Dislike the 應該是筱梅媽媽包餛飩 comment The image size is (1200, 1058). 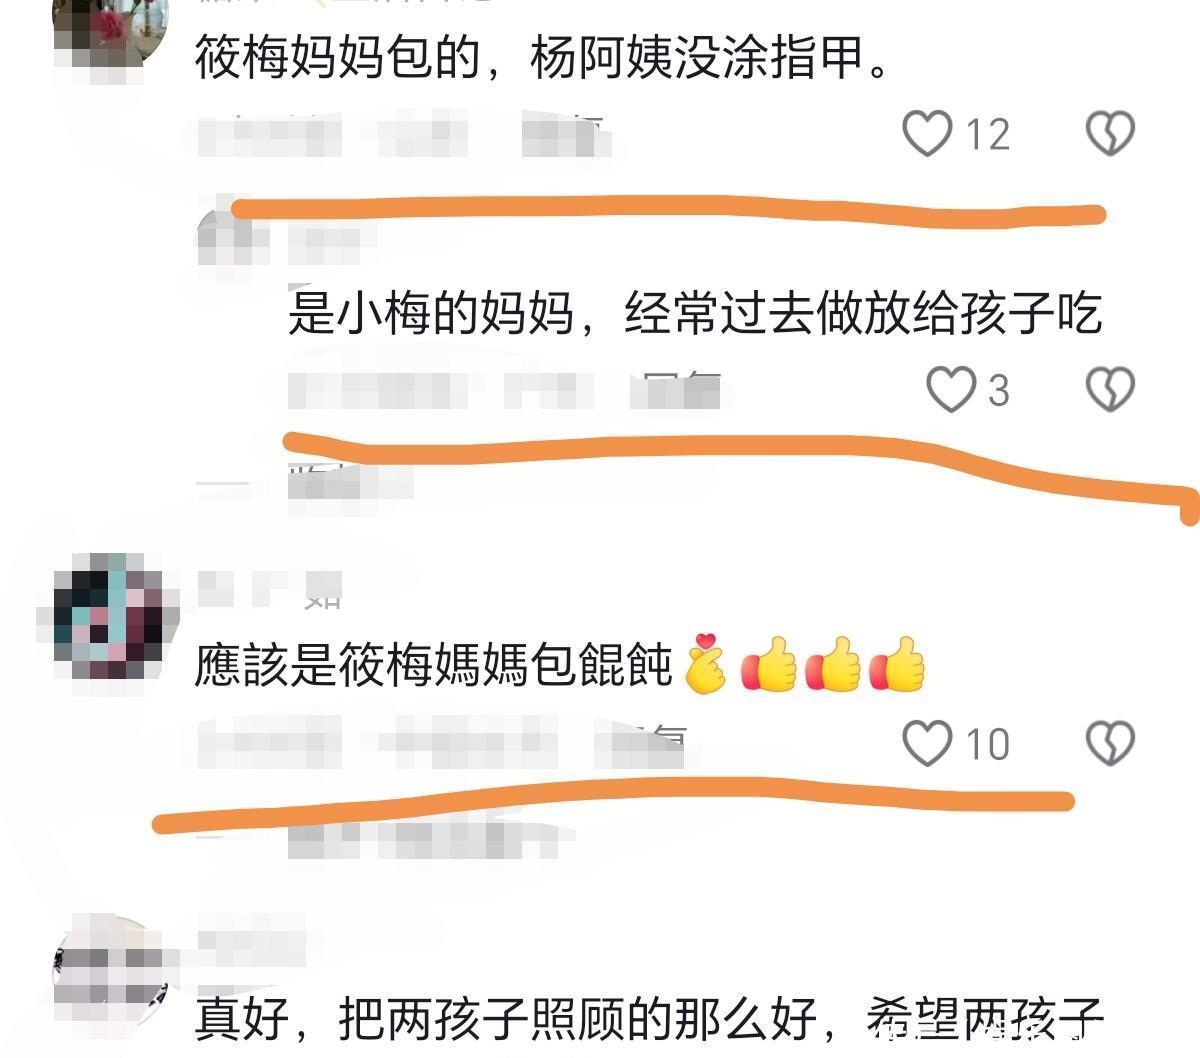[1110, 743]
